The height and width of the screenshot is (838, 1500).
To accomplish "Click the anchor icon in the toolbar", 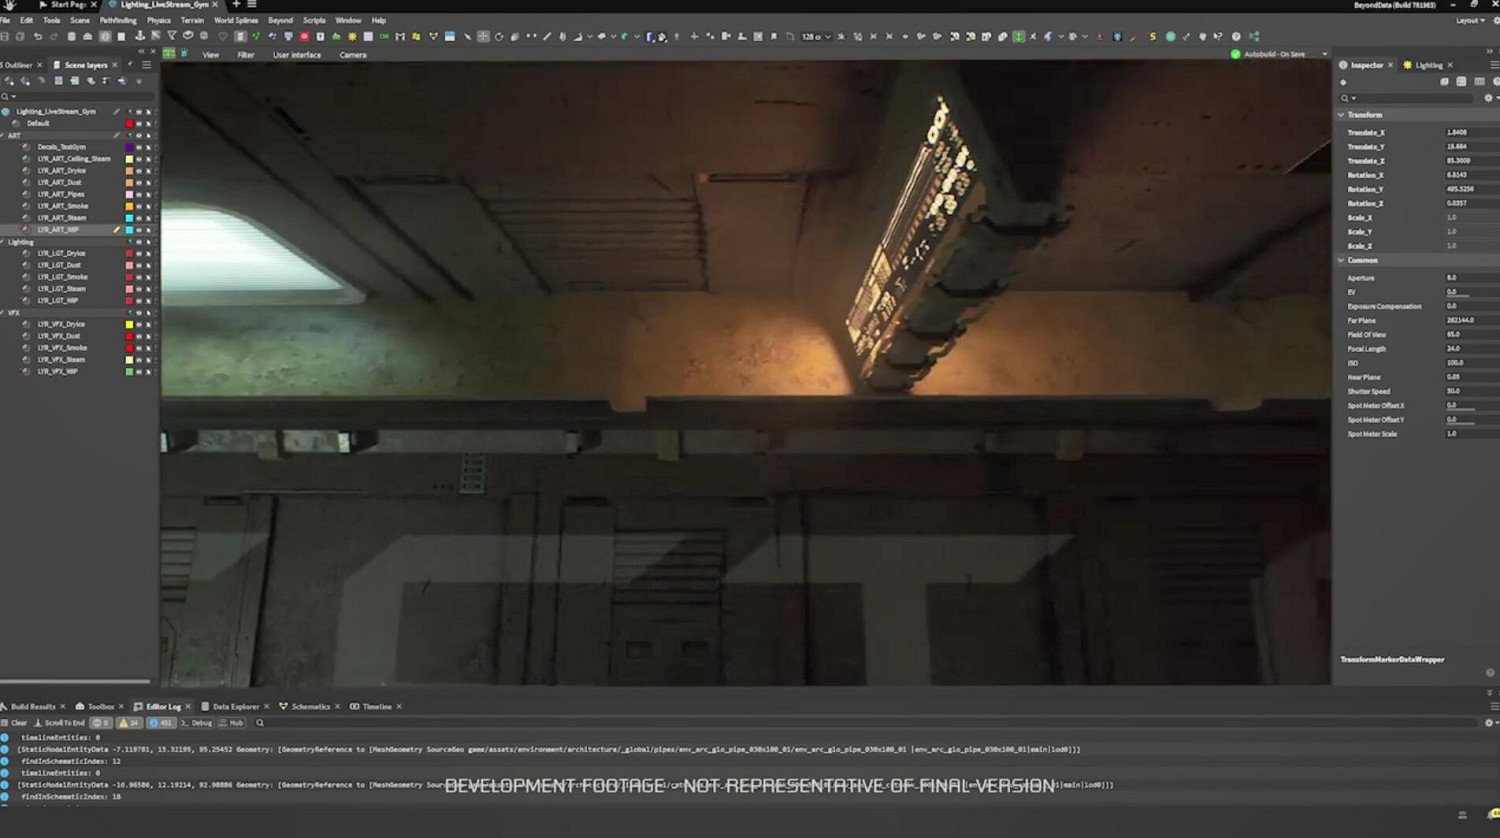I will [139, 37].
